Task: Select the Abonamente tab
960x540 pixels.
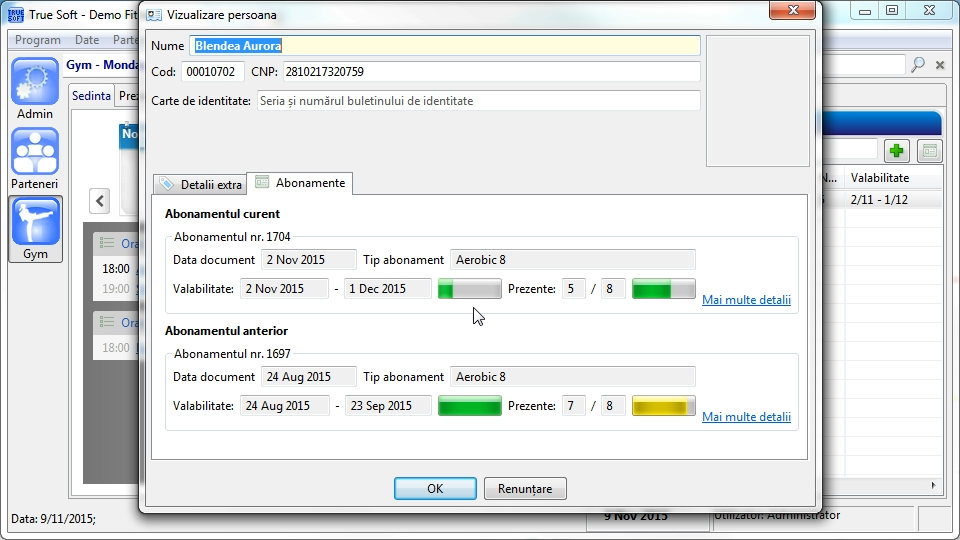Action: tap(300, 183)
